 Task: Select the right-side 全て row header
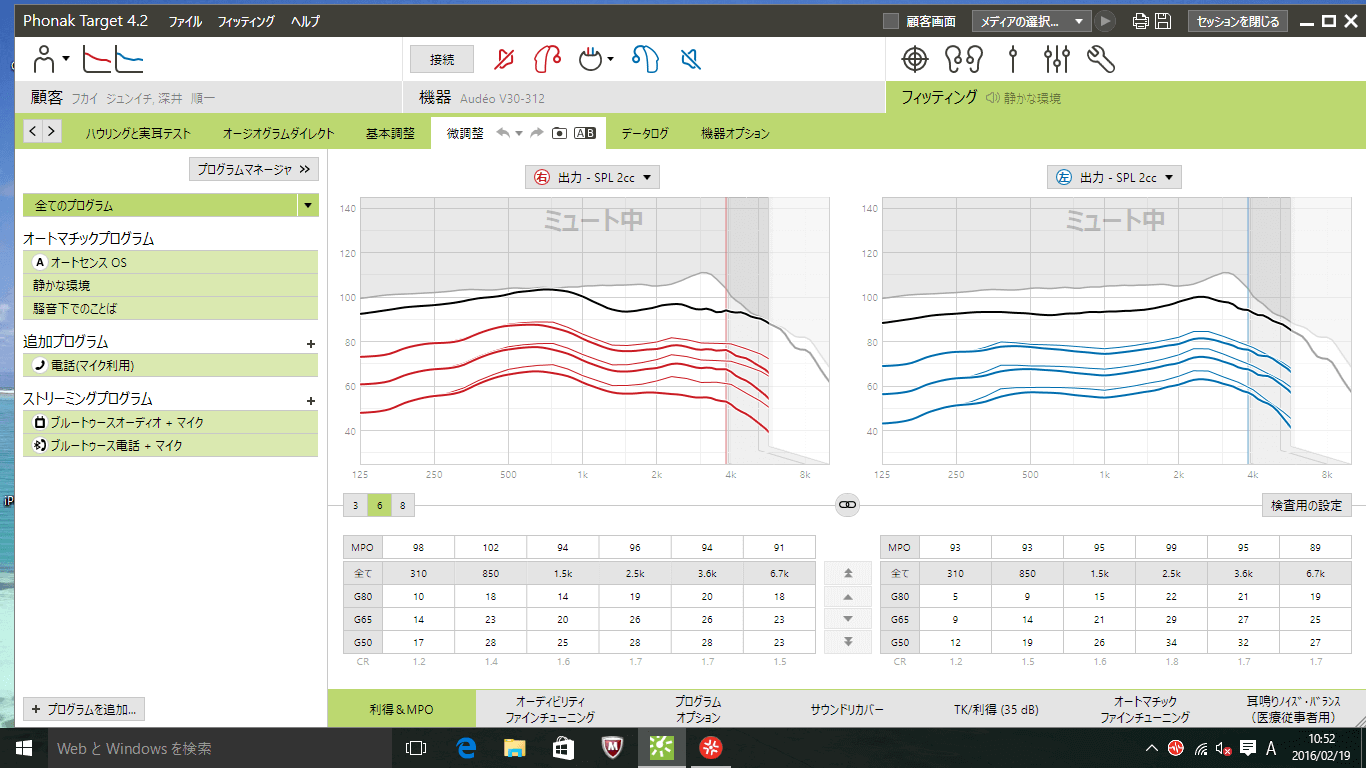tap(362, 574)
